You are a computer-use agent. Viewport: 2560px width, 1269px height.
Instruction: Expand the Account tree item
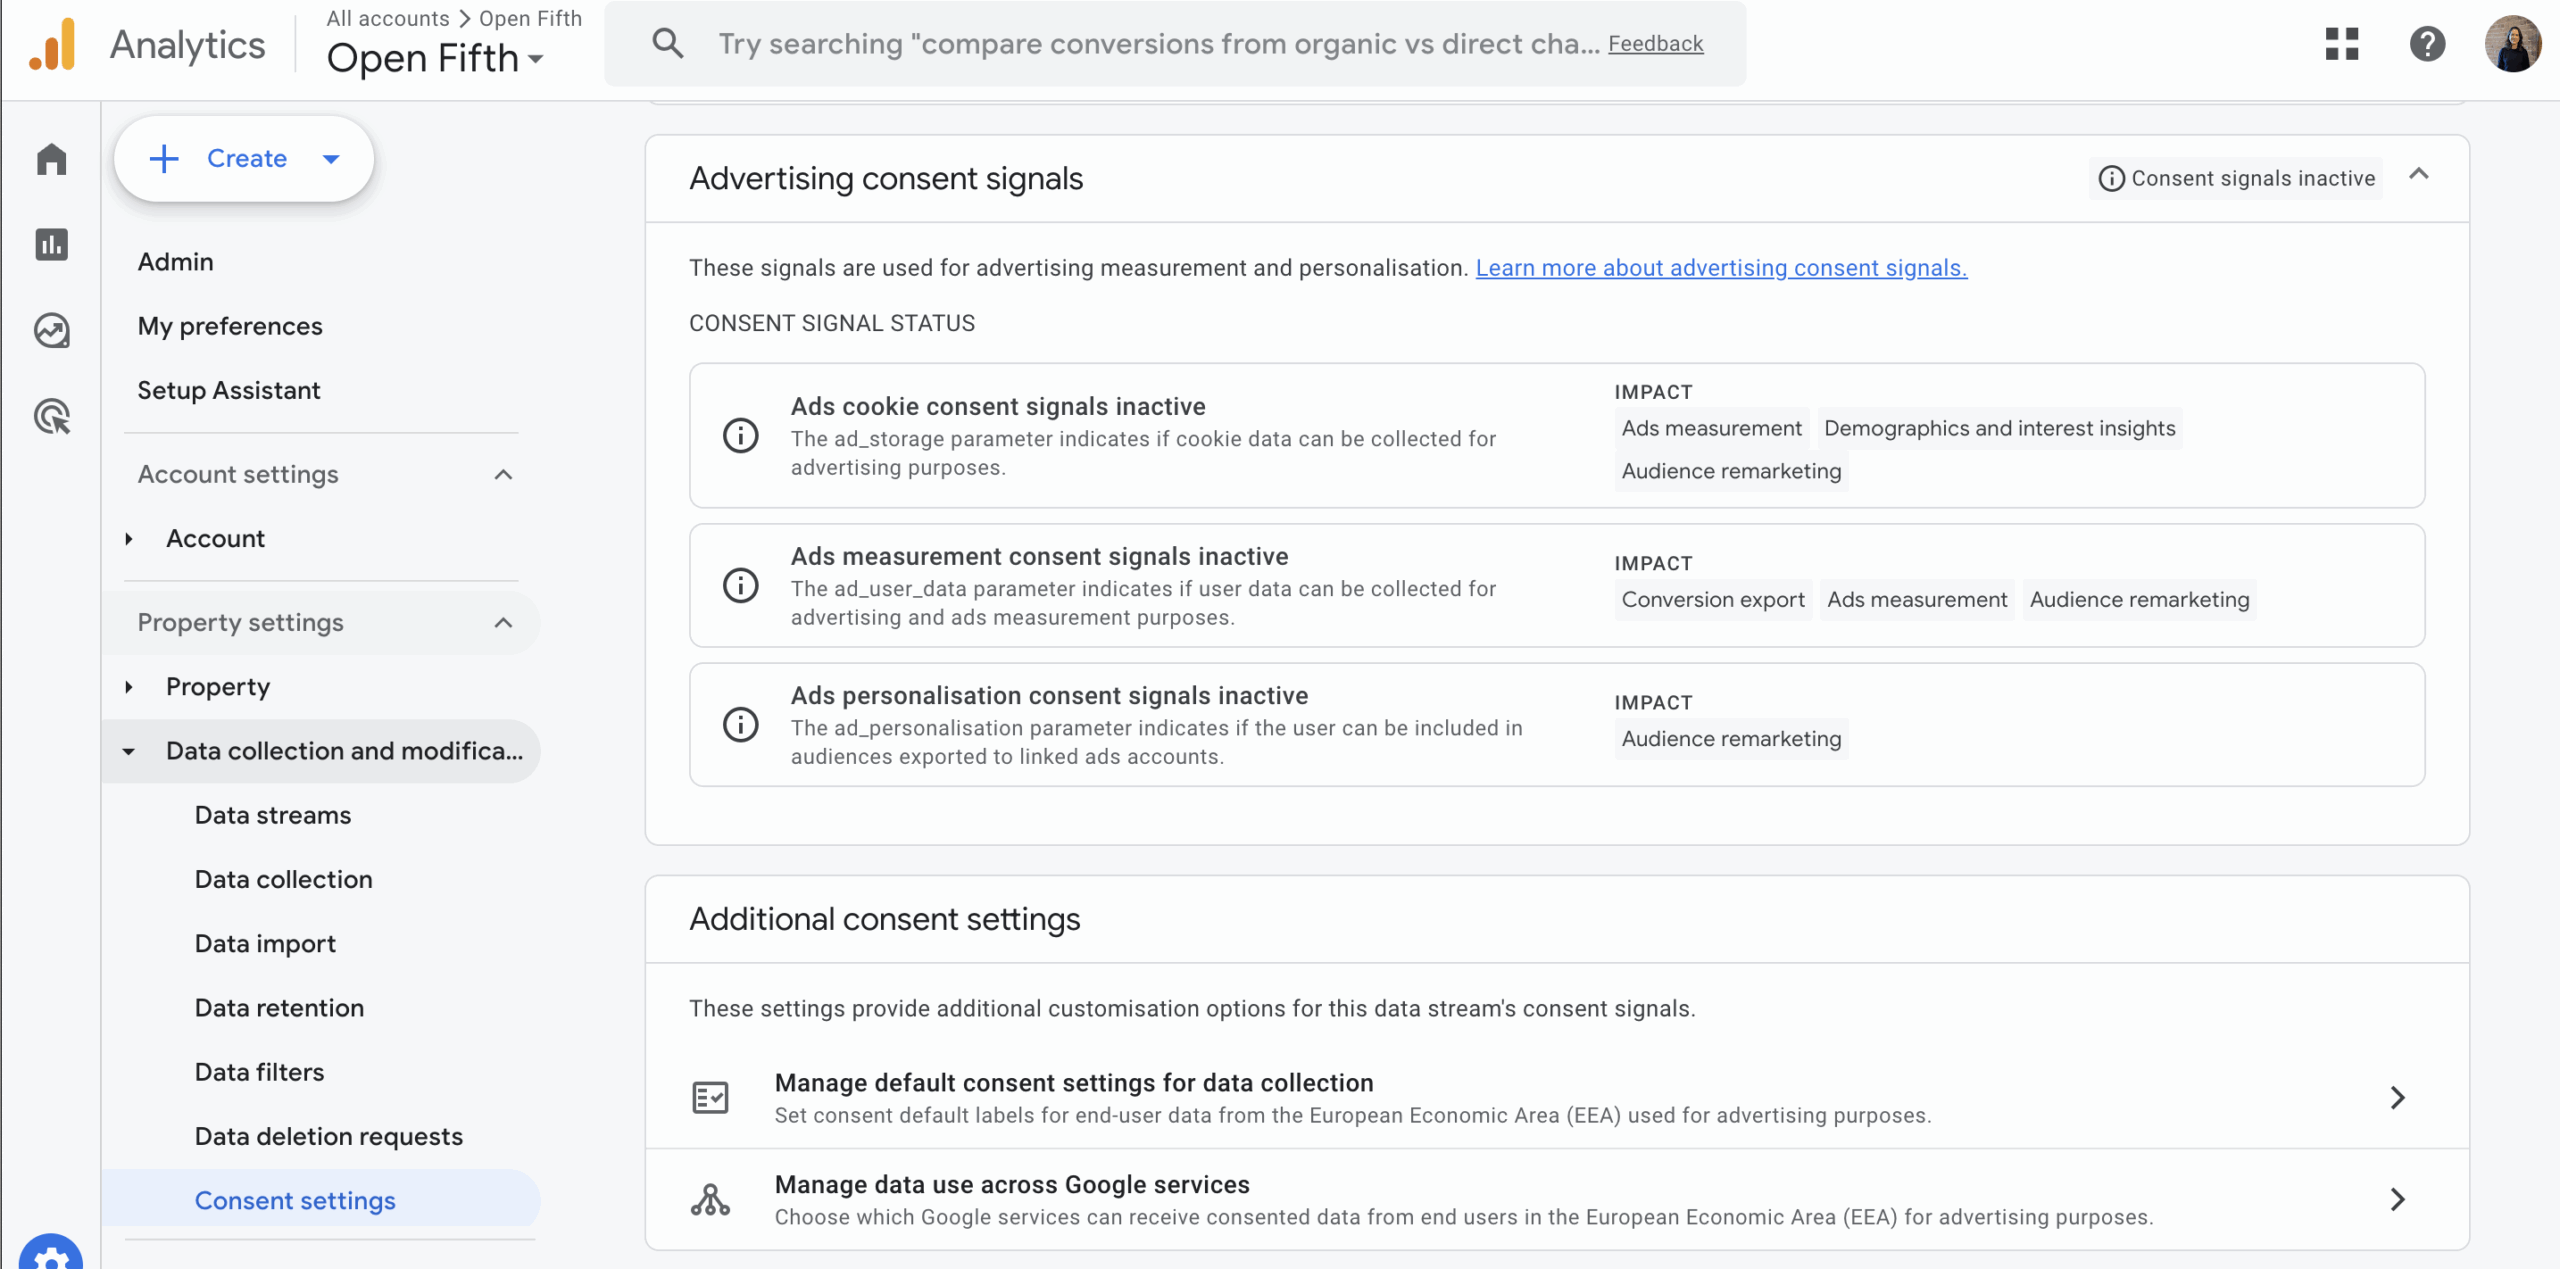click(129, 539)
